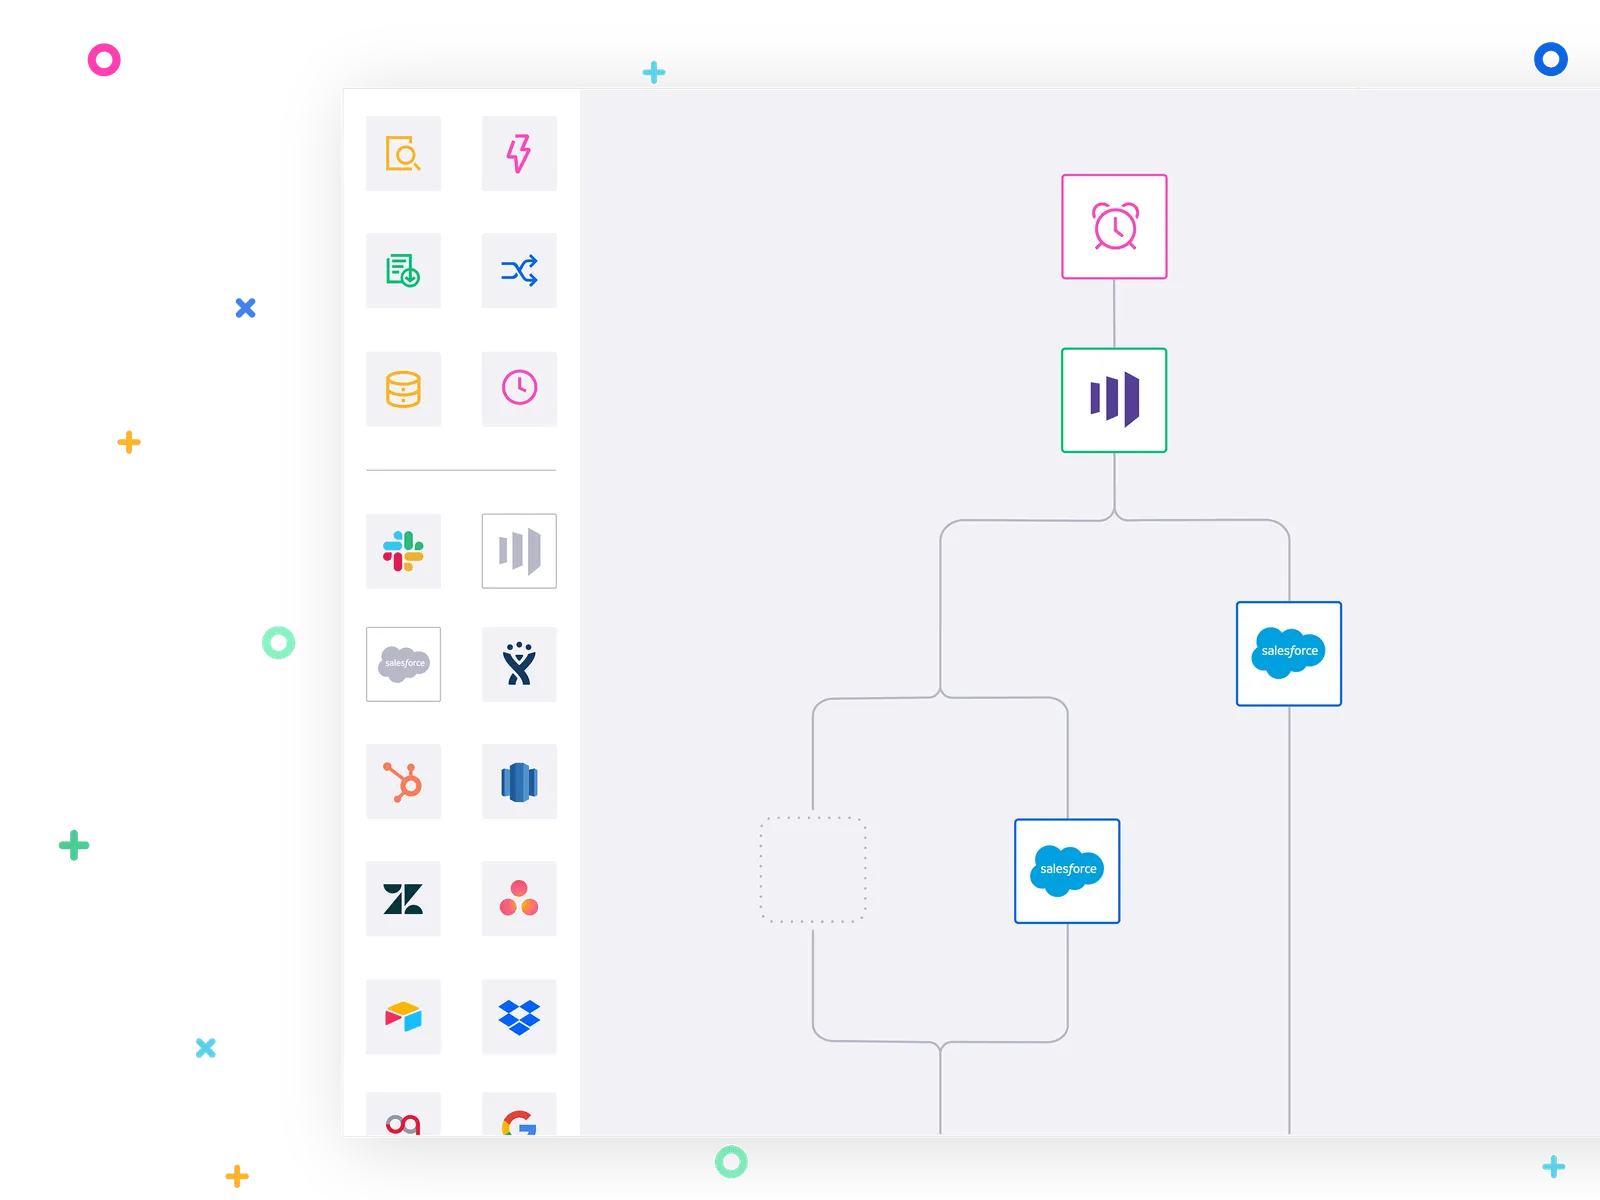Viewport: 1600px width, 1200px height.
Task: Pick the Google connector icon
Action: pyautogui.click(x=519, y=1114)
